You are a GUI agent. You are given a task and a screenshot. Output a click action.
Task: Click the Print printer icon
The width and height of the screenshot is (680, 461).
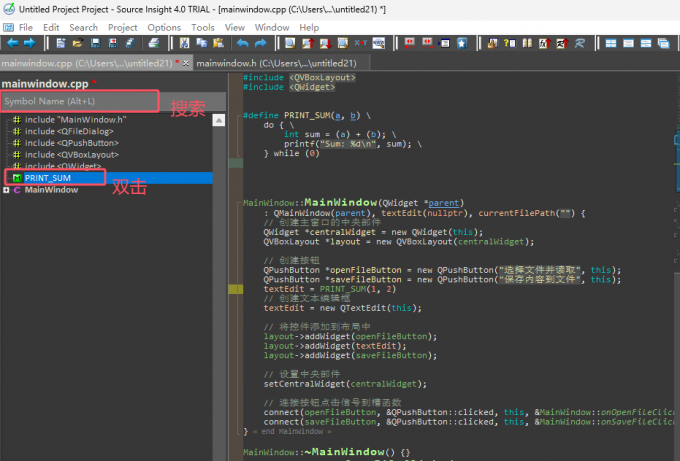point(154,43)
